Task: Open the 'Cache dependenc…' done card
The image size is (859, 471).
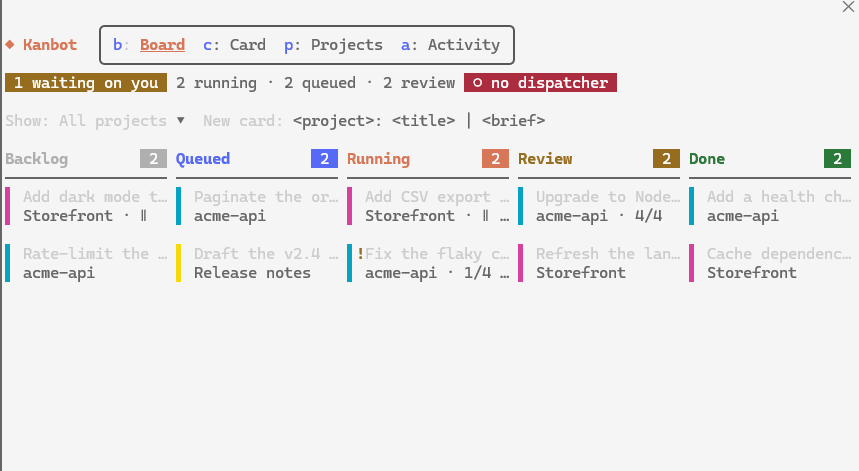Action: click(770, 263)
